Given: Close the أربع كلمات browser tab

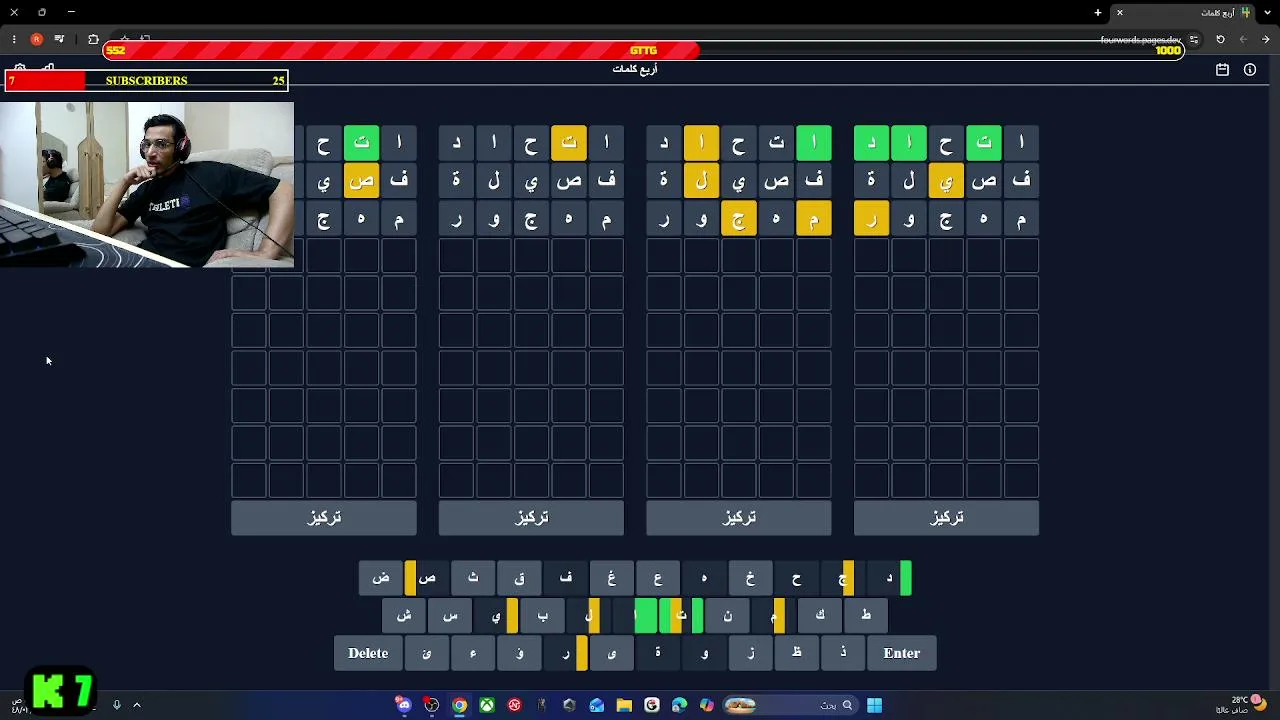Looking at the screenshot, I should click(x=1120, y=13).
